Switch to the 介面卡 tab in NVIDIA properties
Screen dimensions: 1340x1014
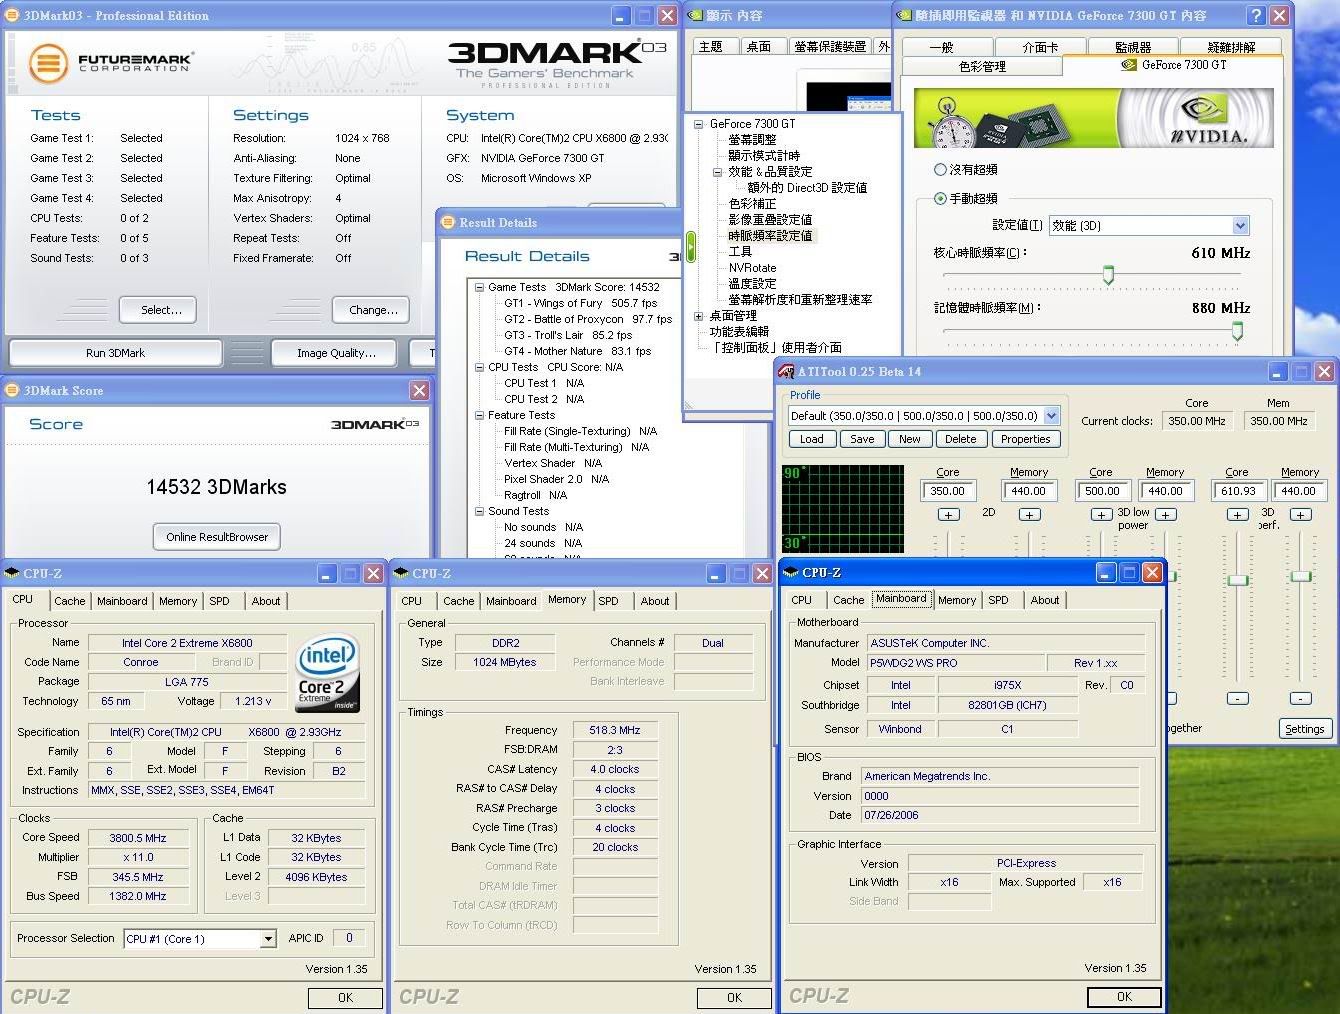pos(1040,47)
